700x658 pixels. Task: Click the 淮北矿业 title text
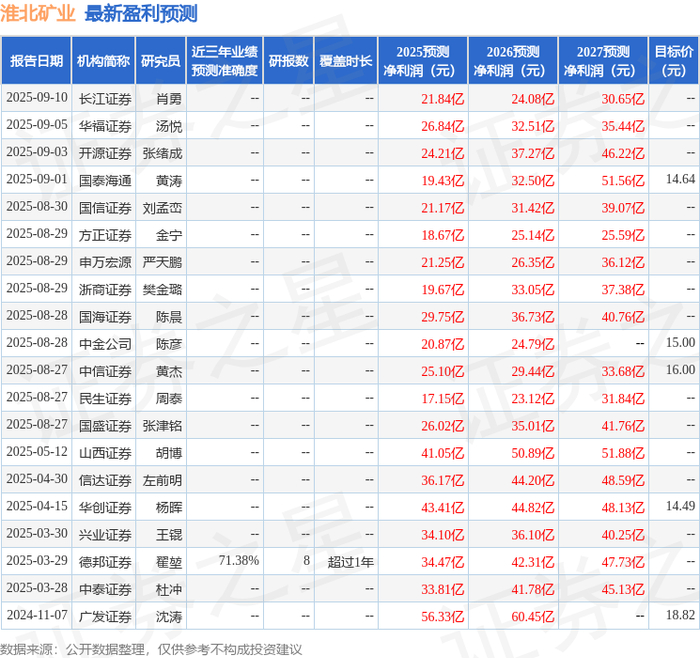(x=38, y=13)
